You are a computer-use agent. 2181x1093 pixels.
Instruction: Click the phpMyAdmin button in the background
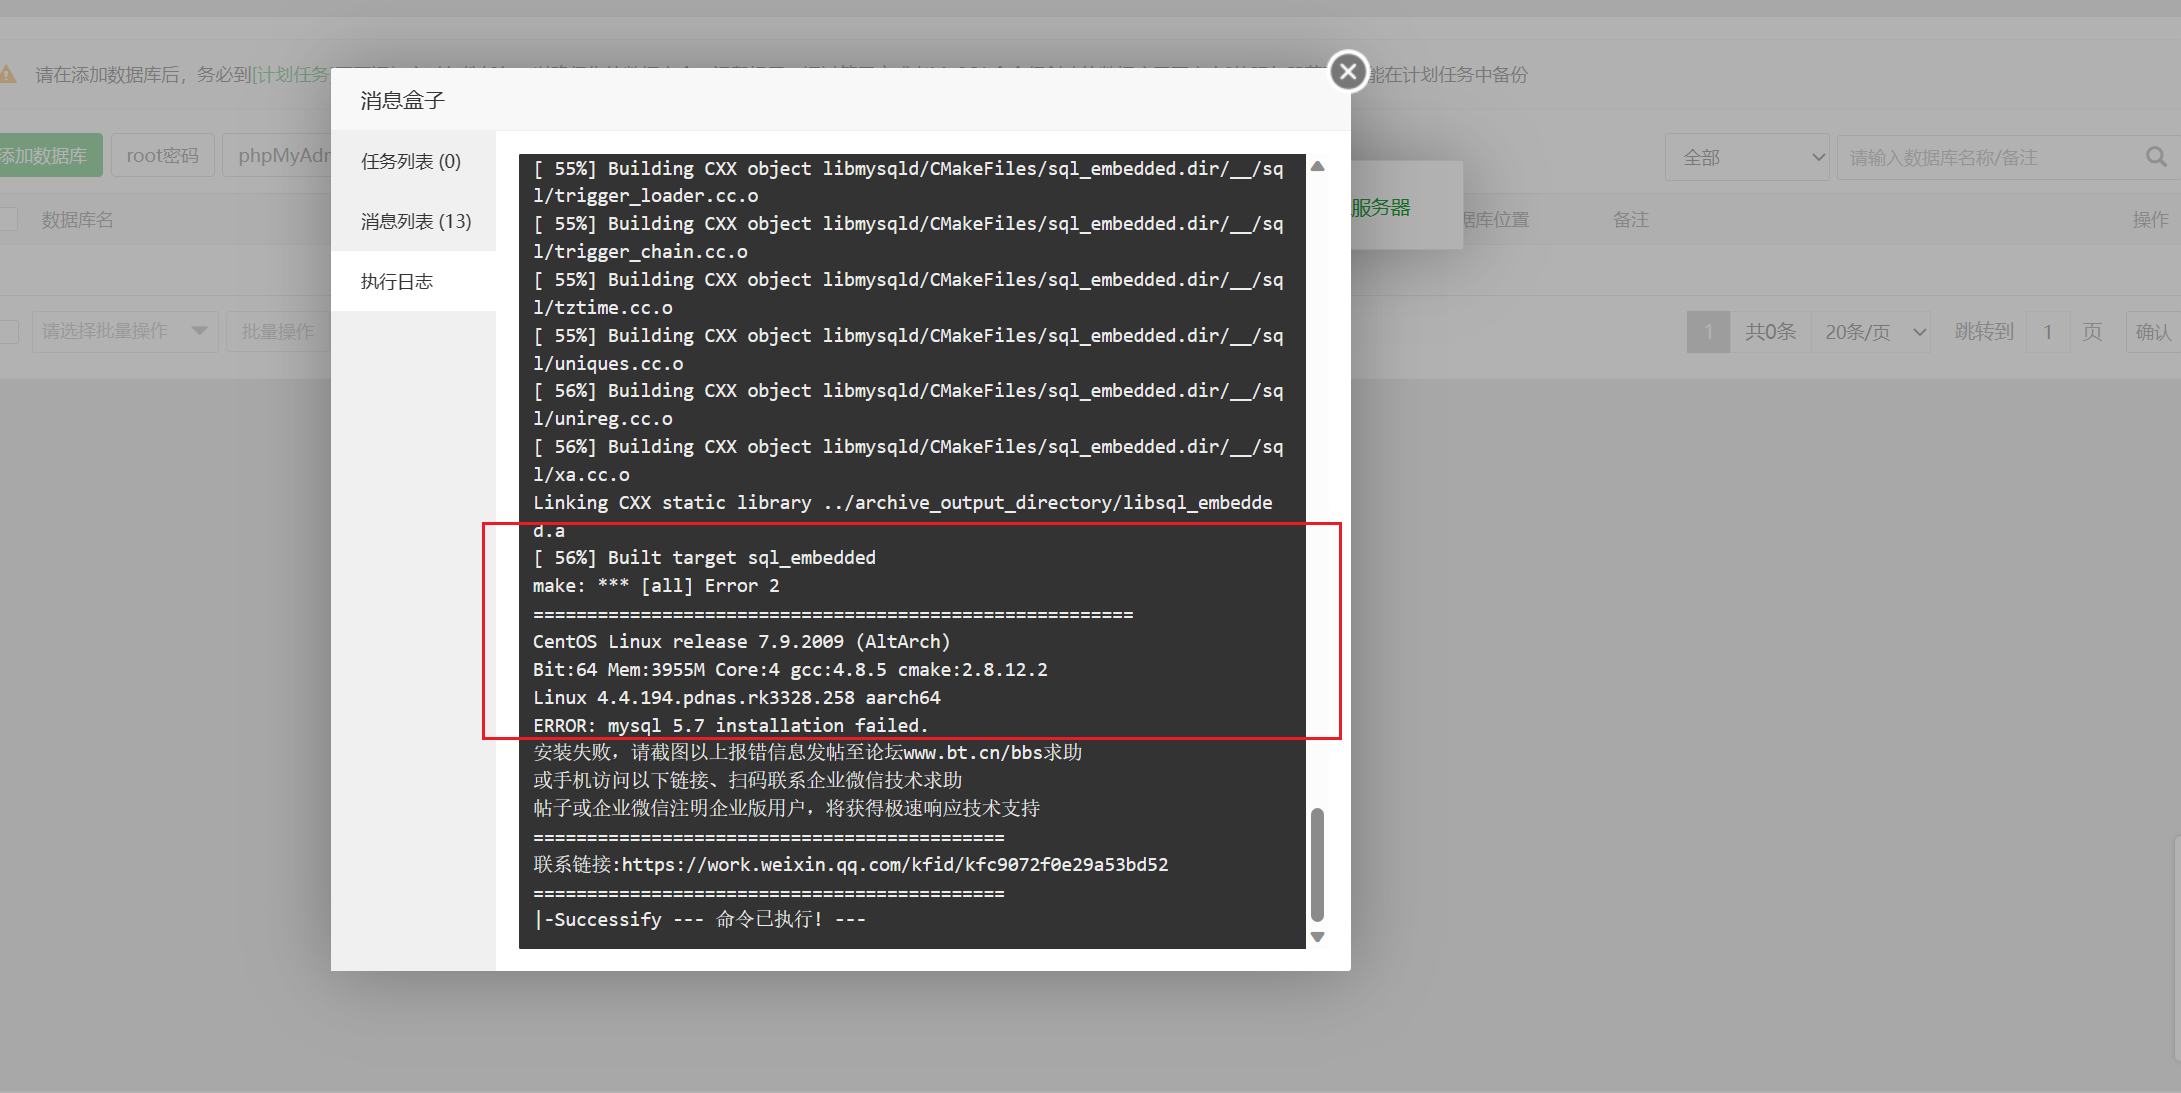pos(278,155)
